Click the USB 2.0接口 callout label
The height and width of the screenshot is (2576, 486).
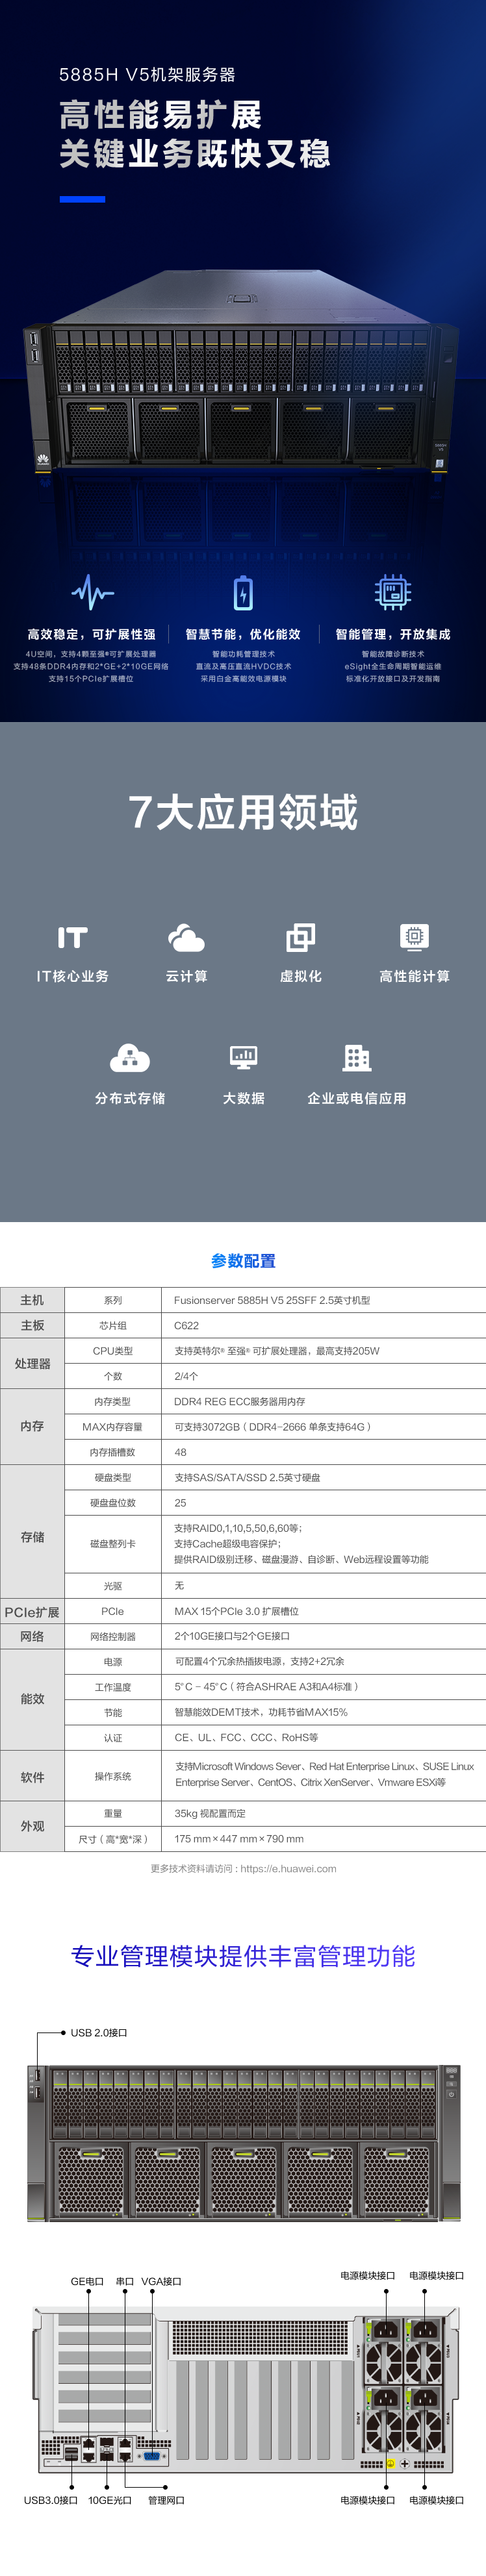[x=99, y=2032]
